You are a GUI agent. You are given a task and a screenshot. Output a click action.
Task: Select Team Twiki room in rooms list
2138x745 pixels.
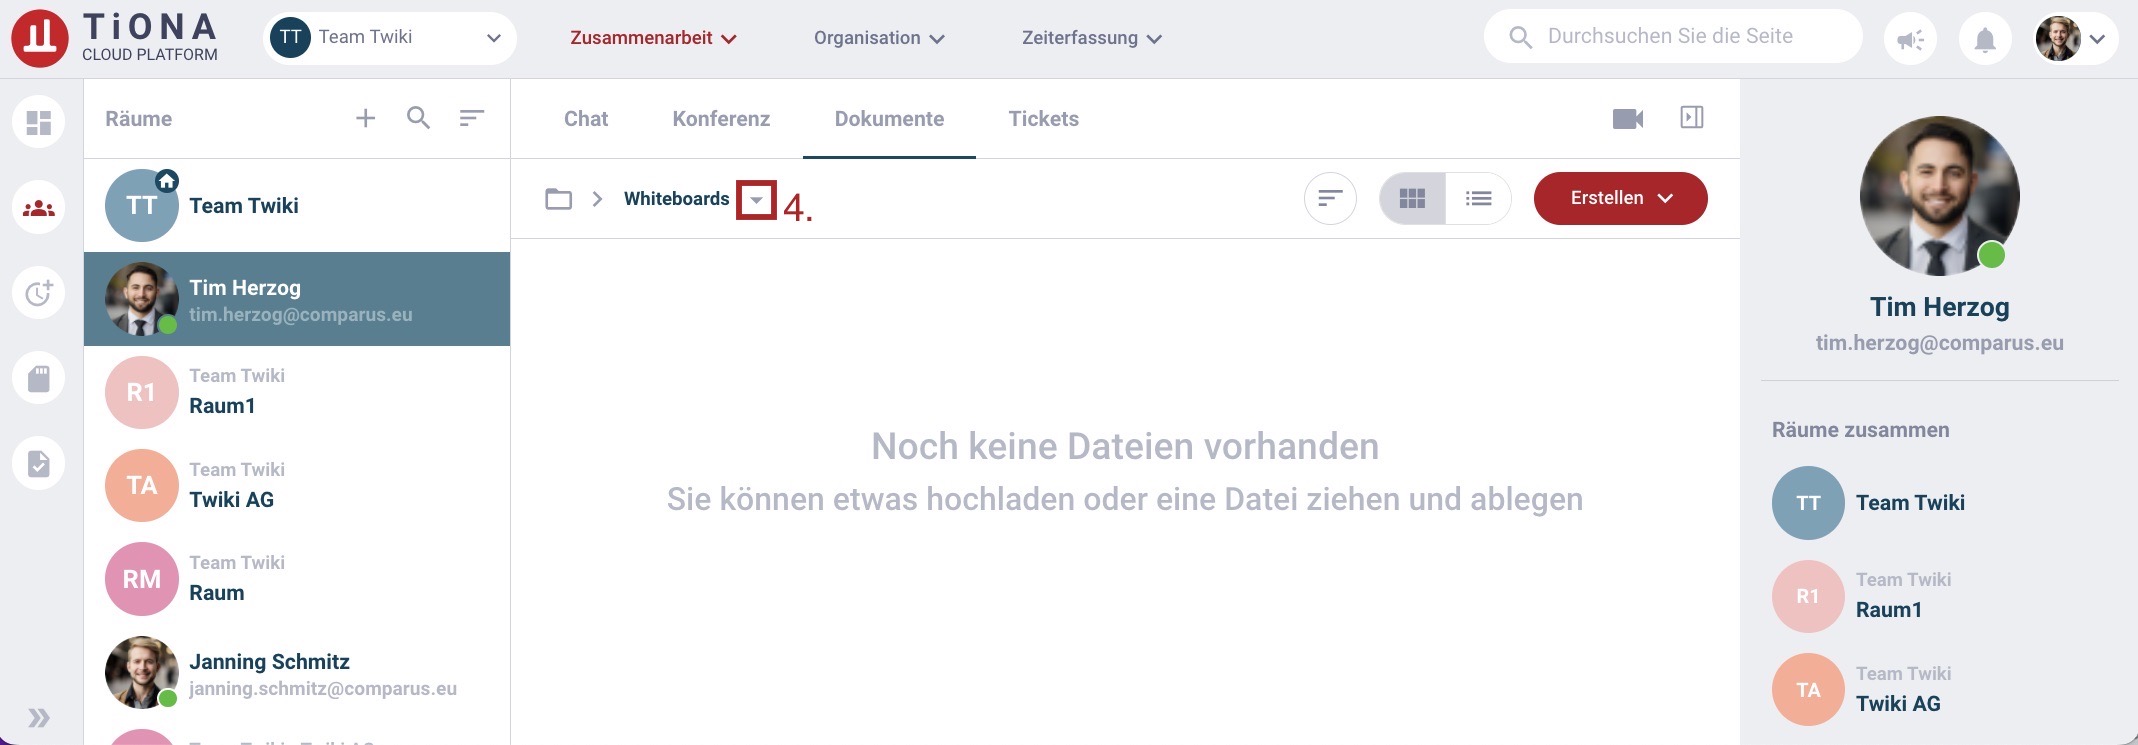297,205
